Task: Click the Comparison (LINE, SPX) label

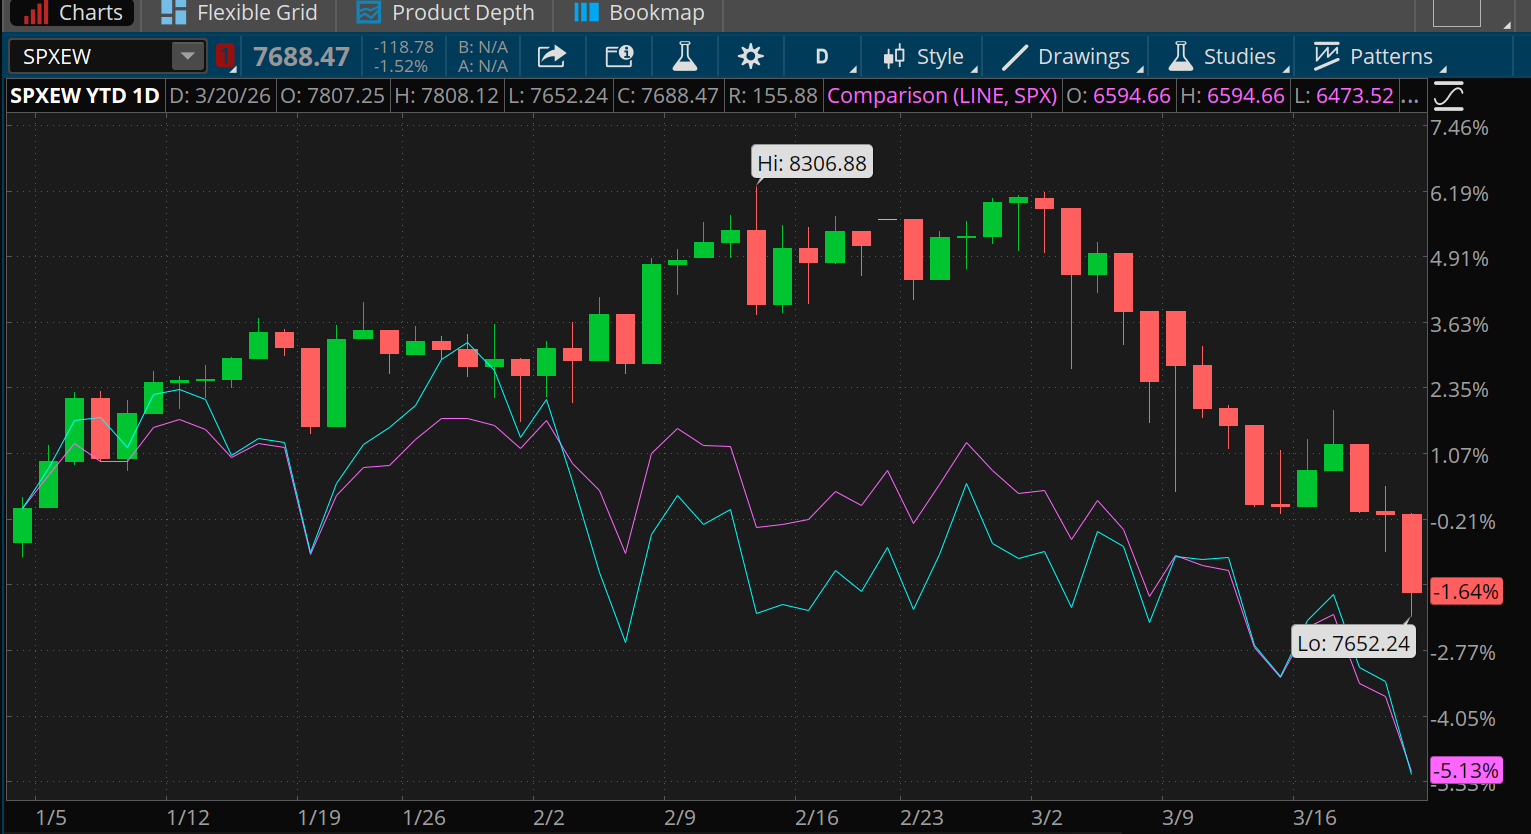Action: tap(942, 96)
